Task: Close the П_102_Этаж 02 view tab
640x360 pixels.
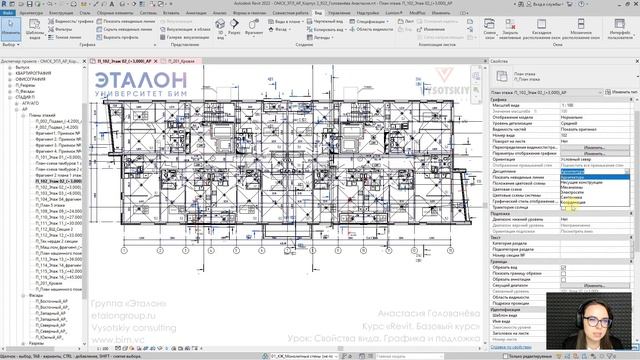Action: [x=156, y=61]
